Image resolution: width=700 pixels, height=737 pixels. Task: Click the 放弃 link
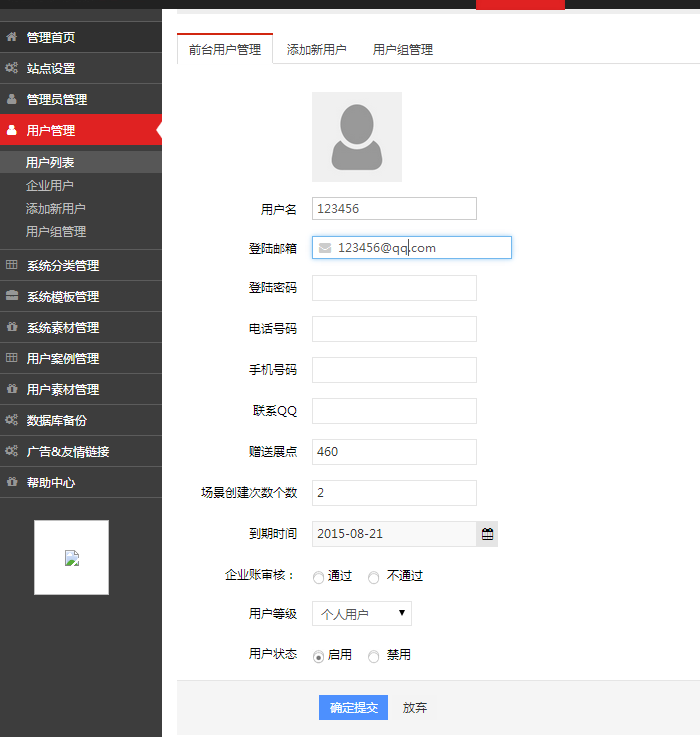coord(415,707)
